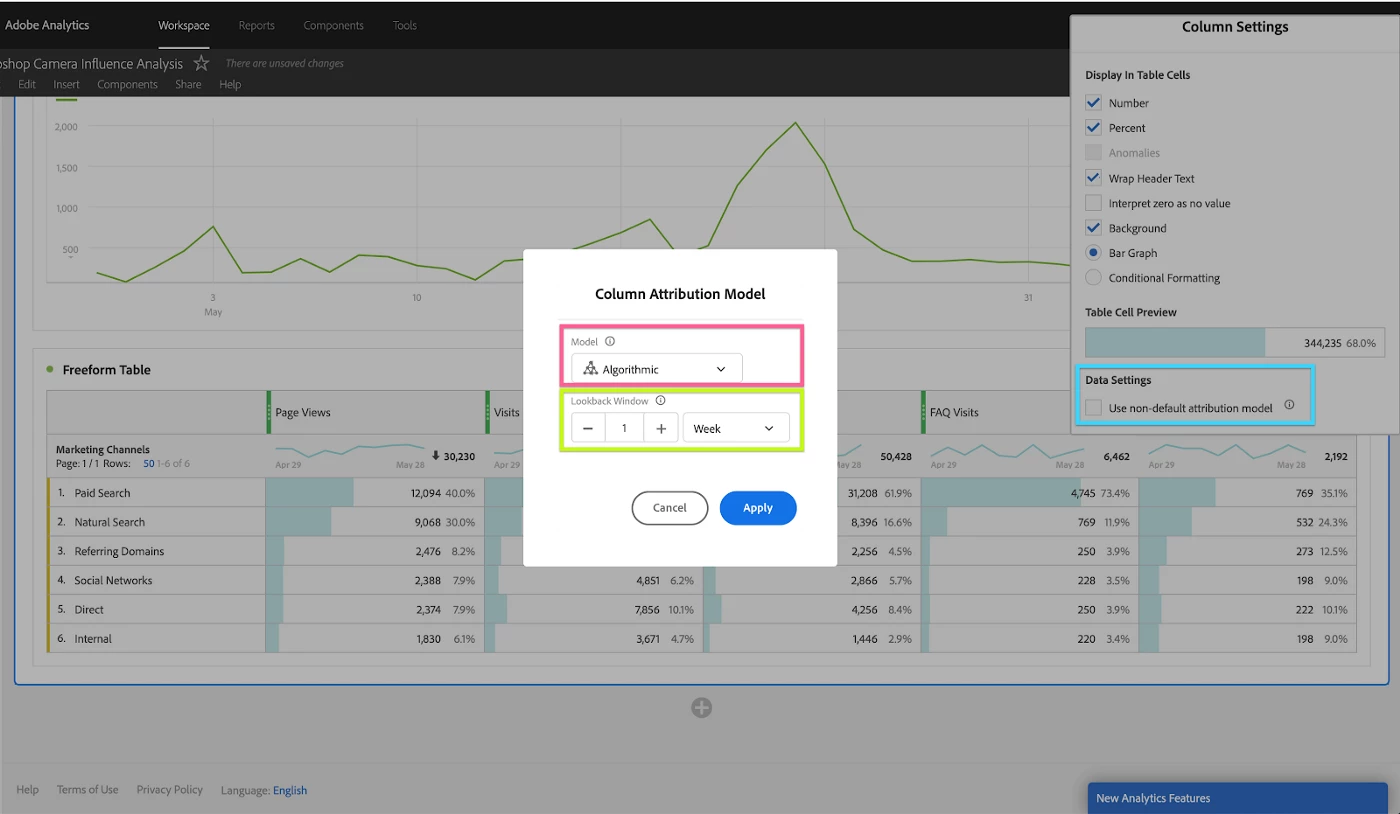The width and height of the screenshot is (1400, 814).
Task: Decrease lookback window with the minus button
Action: [588, 428]
